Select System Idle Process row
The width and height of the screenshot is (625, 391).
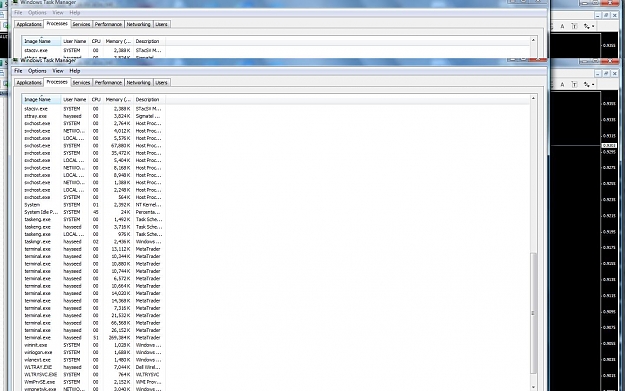pos(94,212)
